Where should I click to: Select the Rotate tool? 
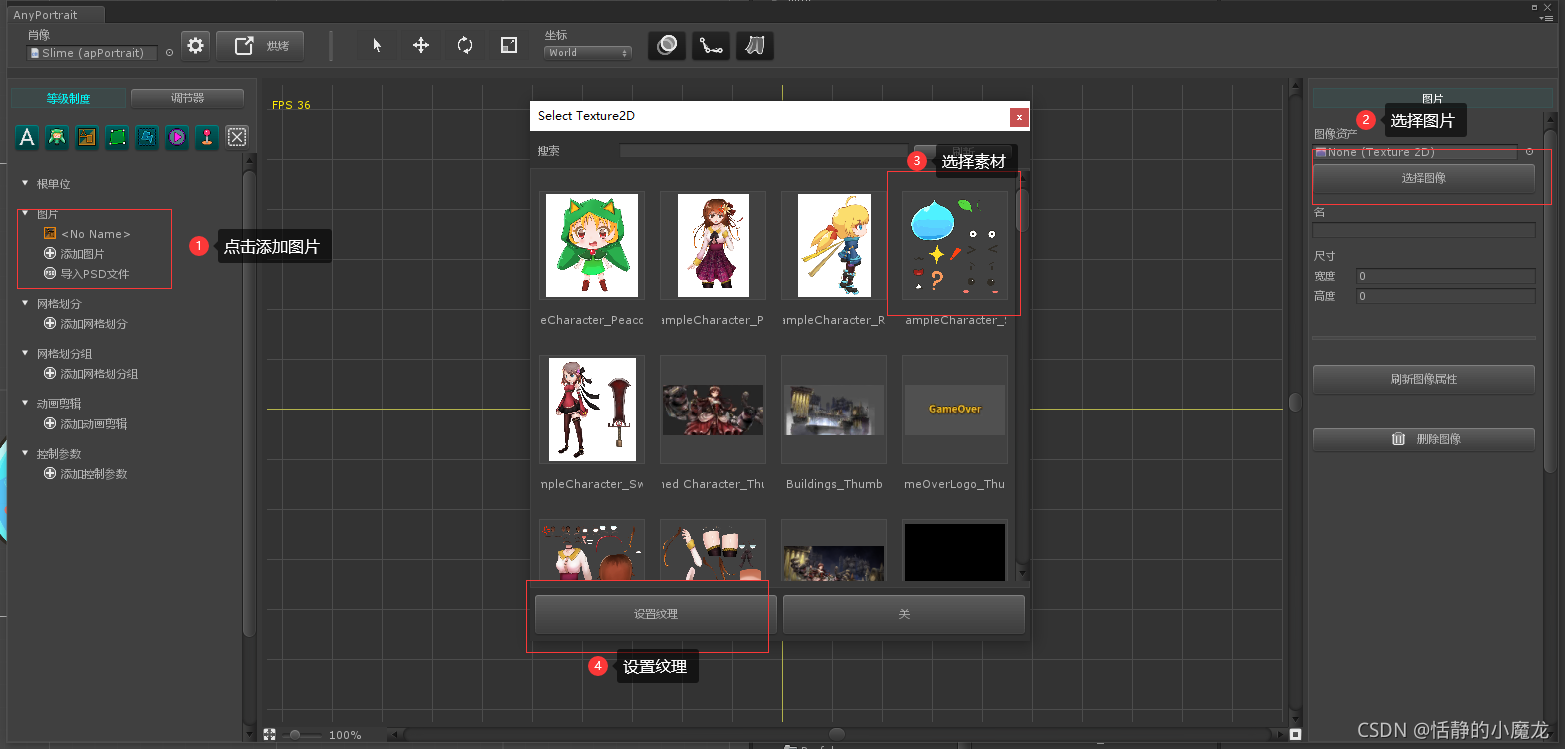click(x=465, y=46)
